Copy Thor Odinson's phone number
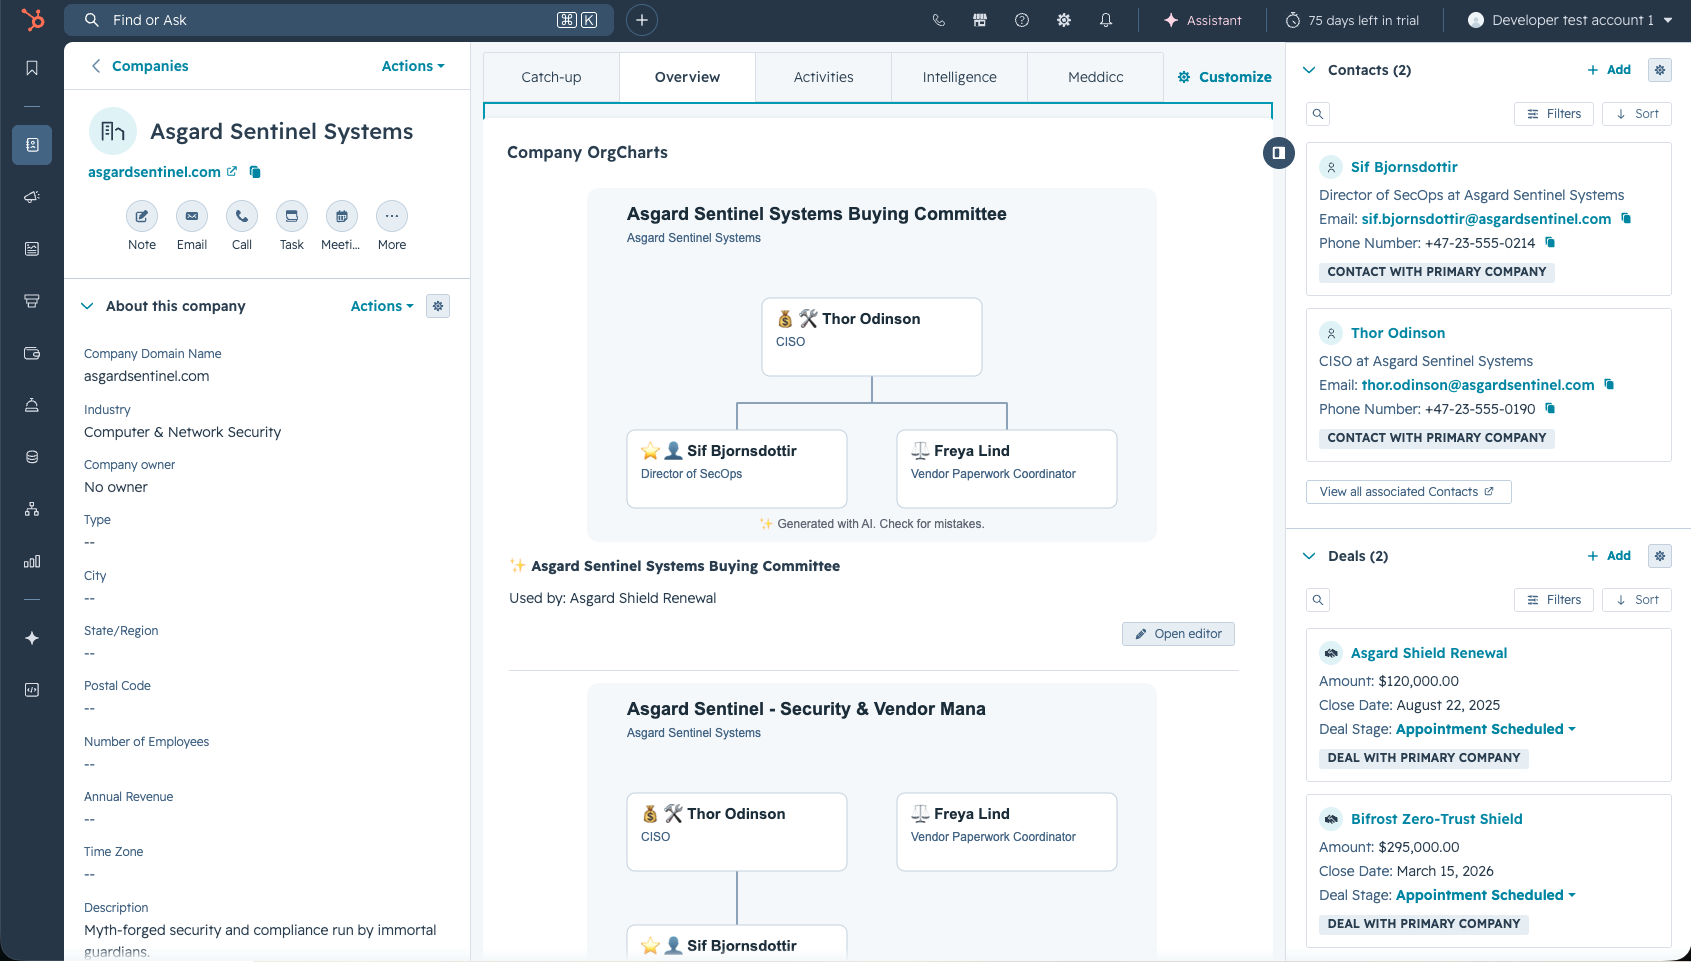Screen dimensions: 1691x962 coord(1550,408)
